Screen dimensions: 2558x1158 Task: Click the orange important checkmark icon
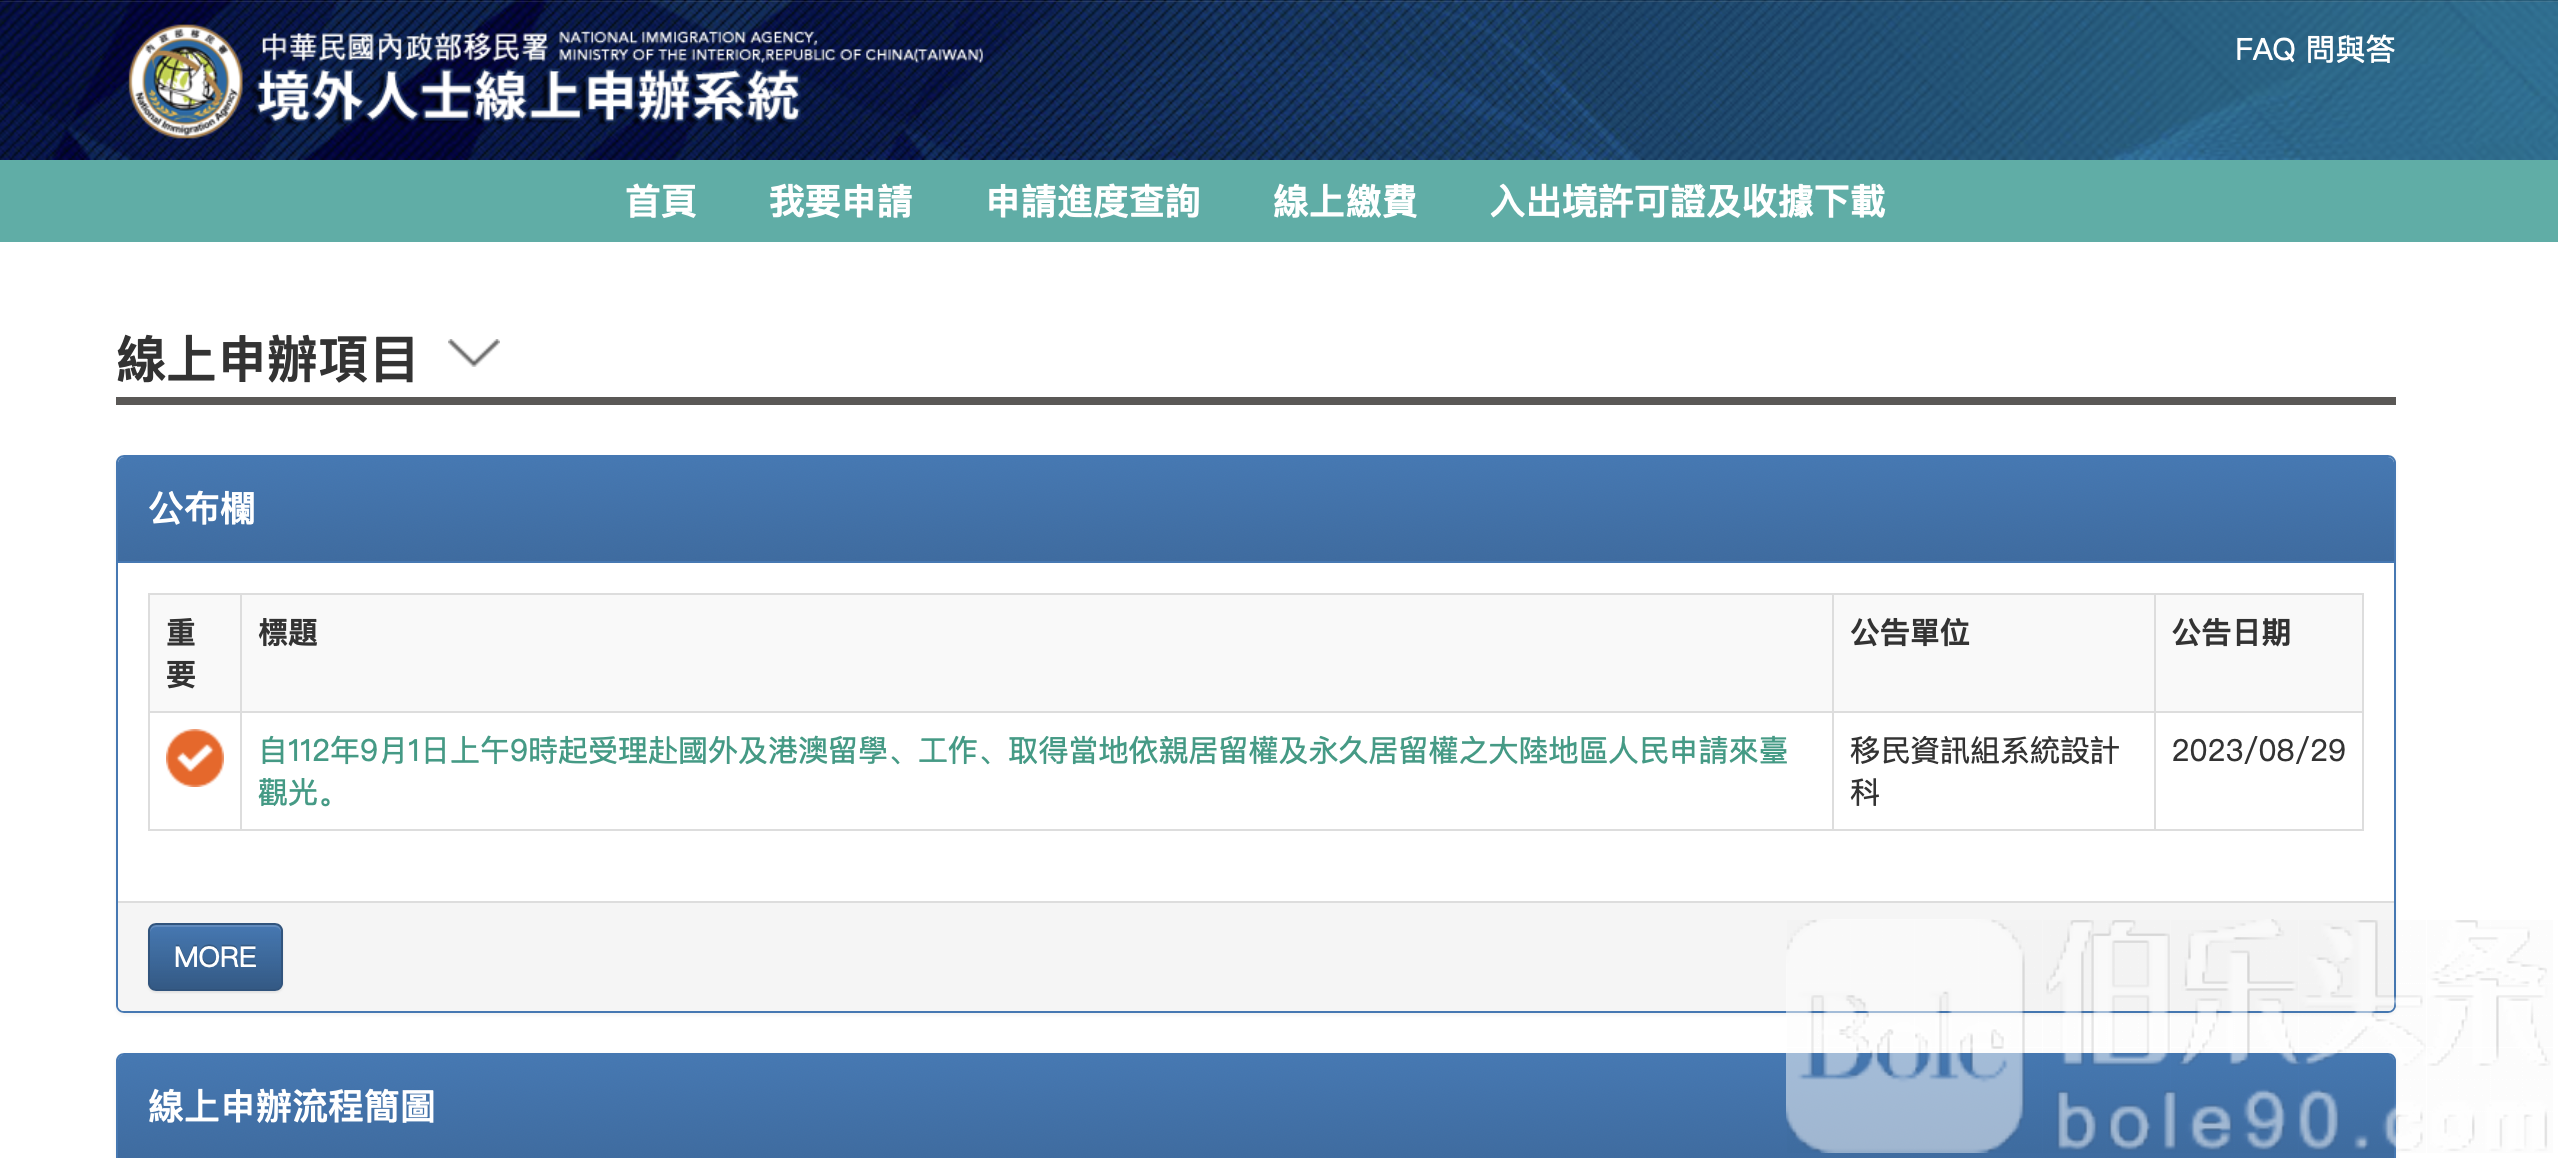click(194, 758)
